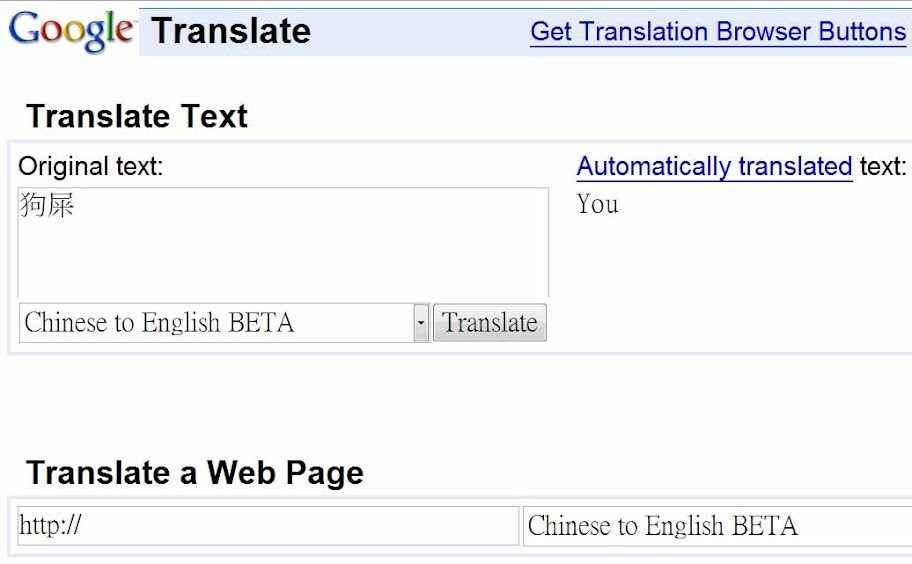
Task: Open the Get Translation Browser Buttons link
Action: (x=717, y=31)
